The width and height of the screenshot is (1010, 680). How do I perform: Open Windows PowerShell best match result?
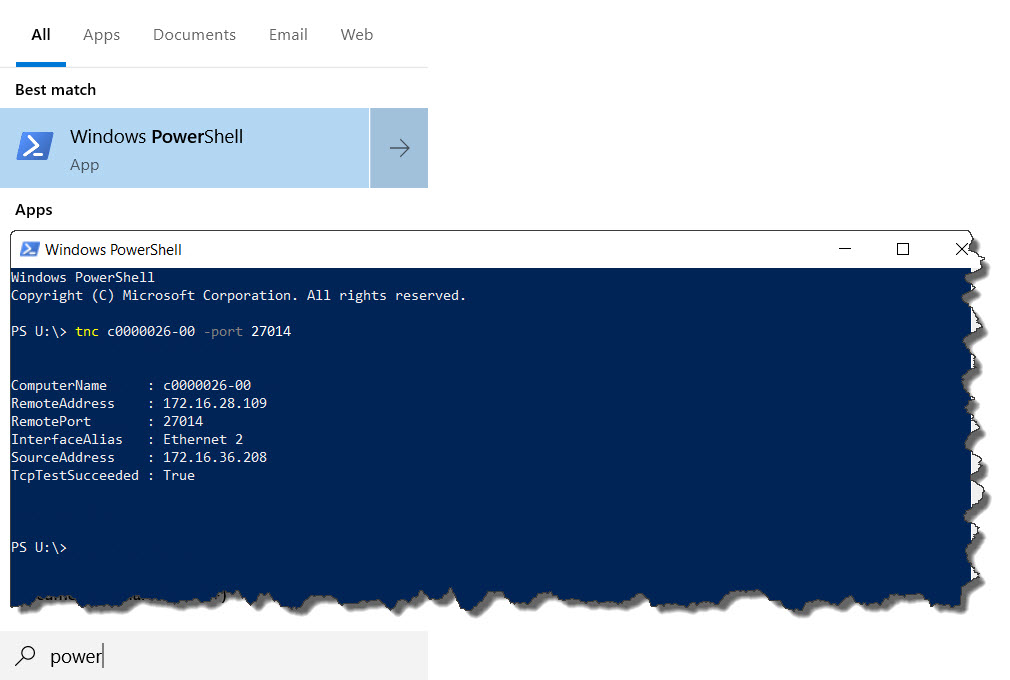pyautogui.click(x=184, y=148)
